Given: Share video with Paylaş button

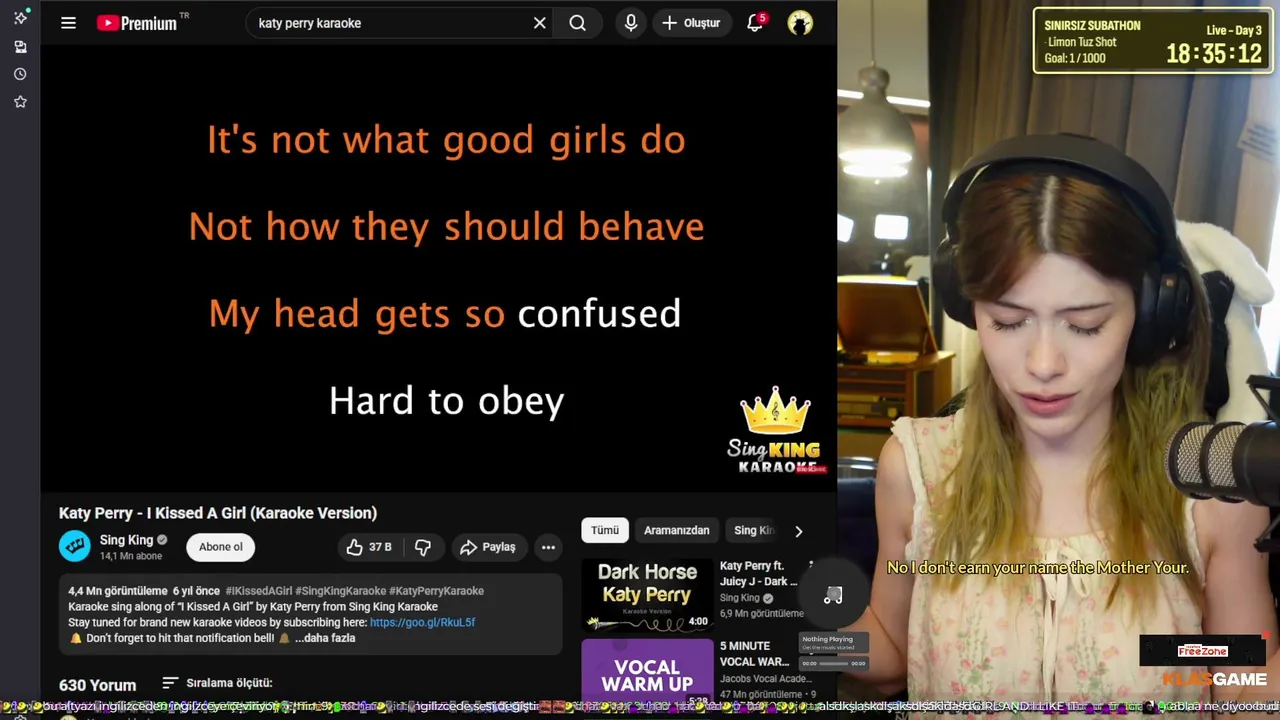Looking at the screenshot, I should [x=488, y=547].
